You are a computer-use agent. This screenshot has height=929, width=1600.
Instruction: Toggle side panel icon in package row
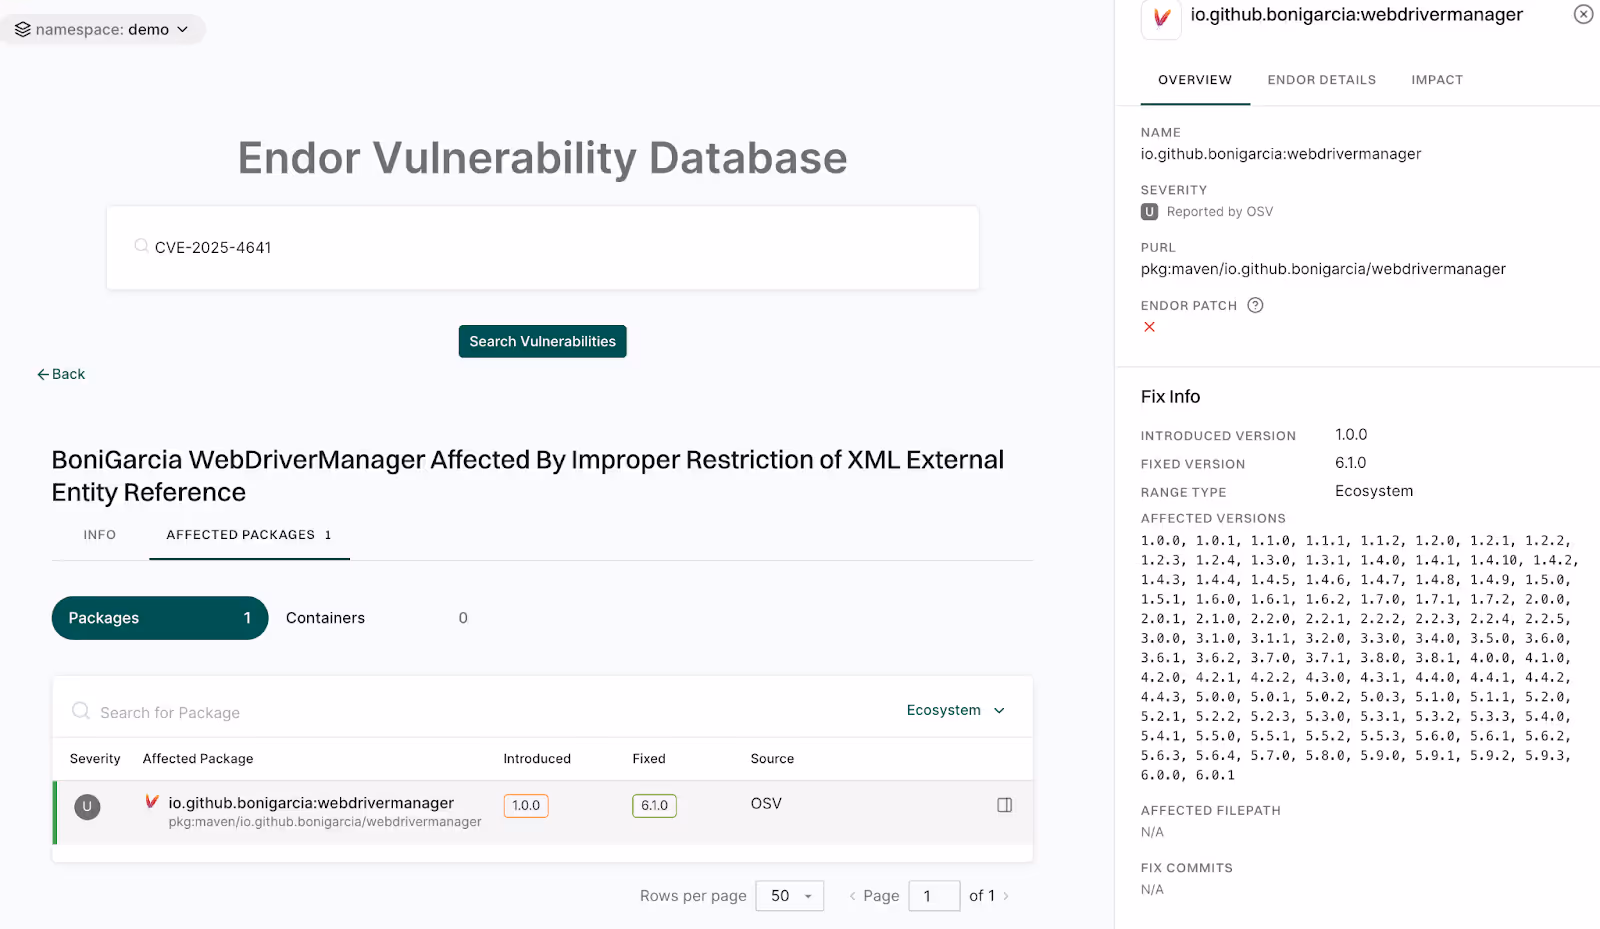(1005, 805)
